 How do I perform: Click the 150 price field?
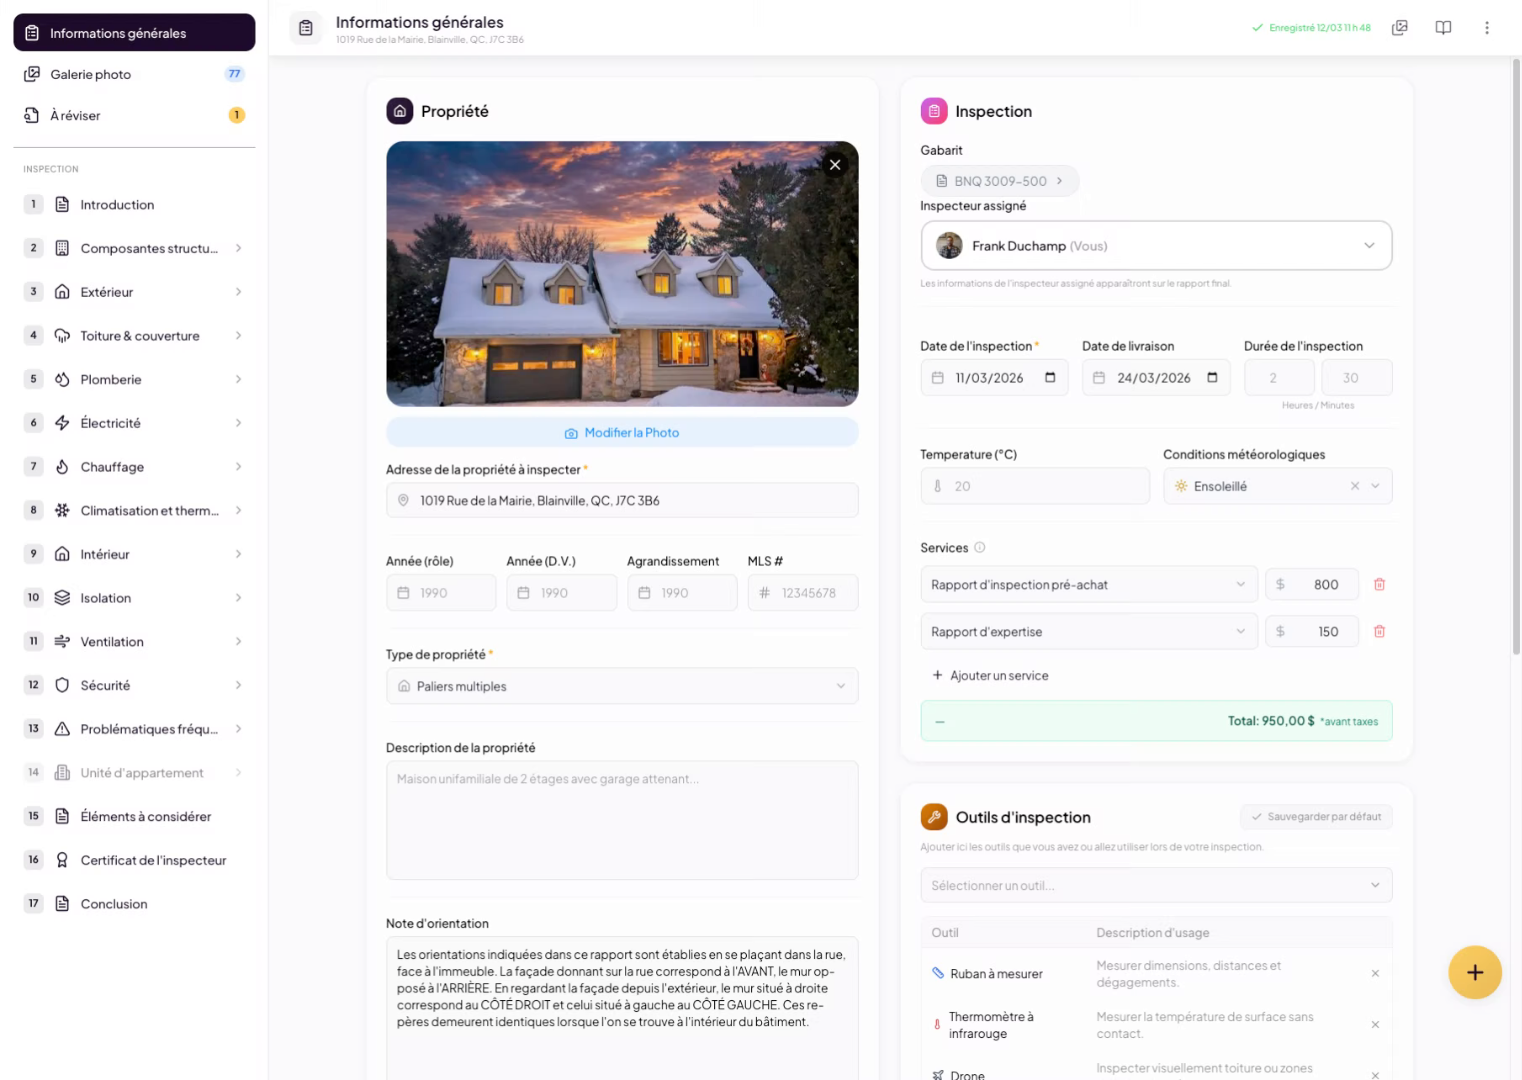[x=1312, y=632]
